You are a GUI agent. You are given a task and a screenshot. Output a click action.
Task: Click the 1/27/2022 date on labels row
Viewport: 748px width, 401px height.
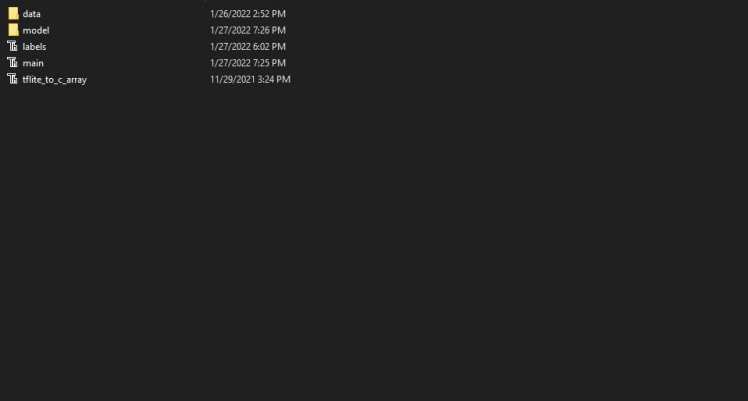coord(230,46)
